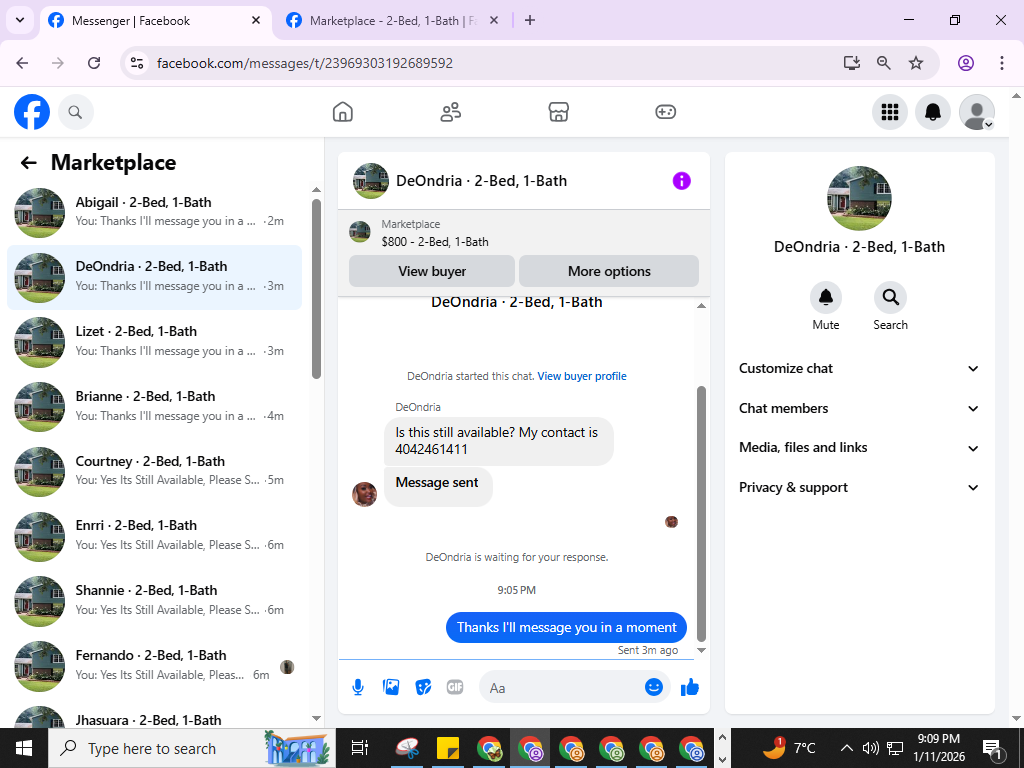The width and height of the screenshot is (1024, 768).
Task: Click the $800 - 2-Bed, 1-Bath listing banner
Action: click(524, 233)
